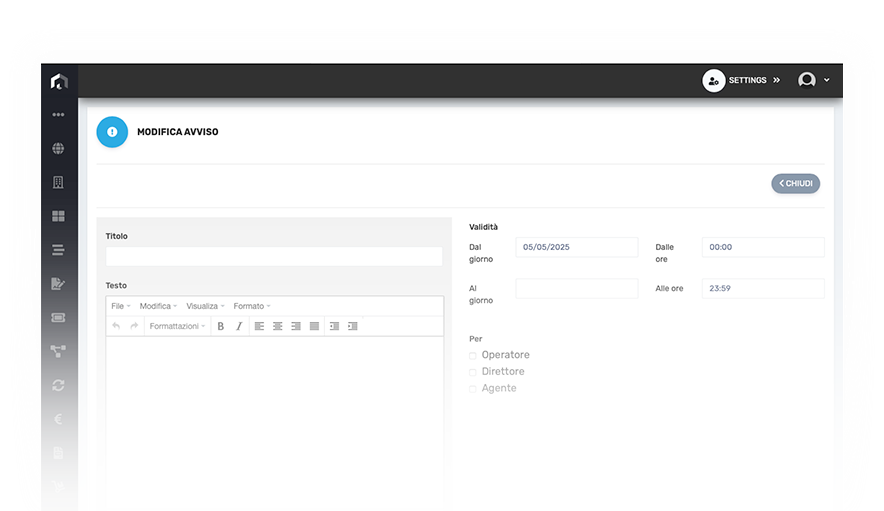This screenshot has width=884, height=511.
Task: Click the Alle ore time field
Action: pos(763,288)
